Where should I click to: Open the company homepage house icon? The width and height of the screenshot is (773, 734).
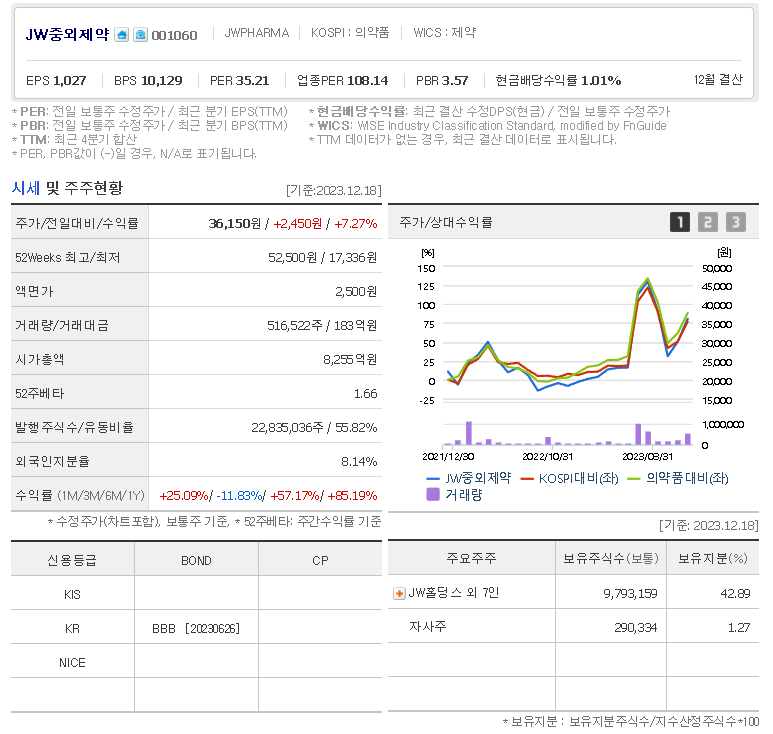(x=121, y=35)
